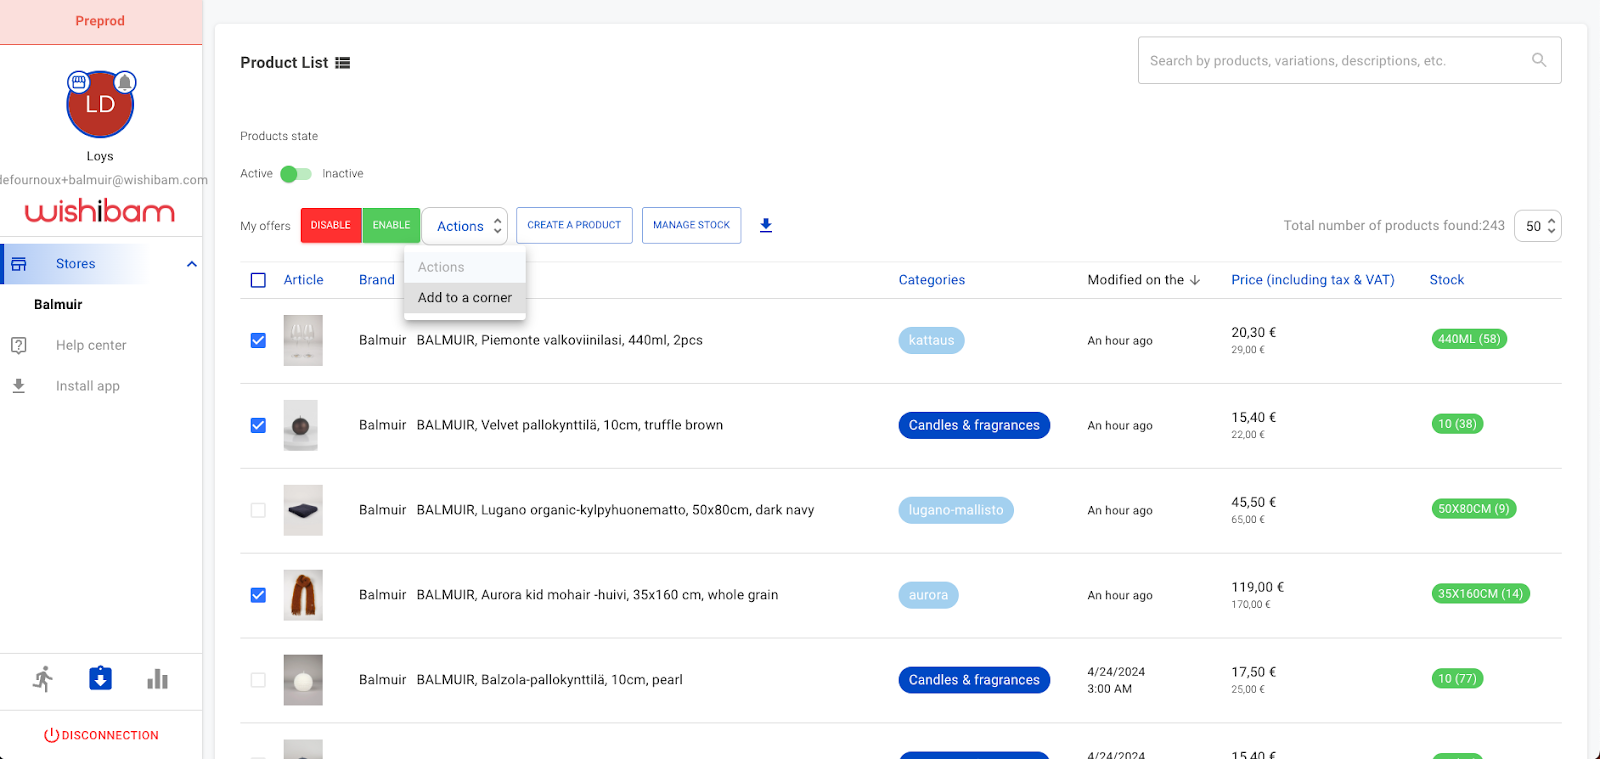Click the Help center question icon

point(19,345)
